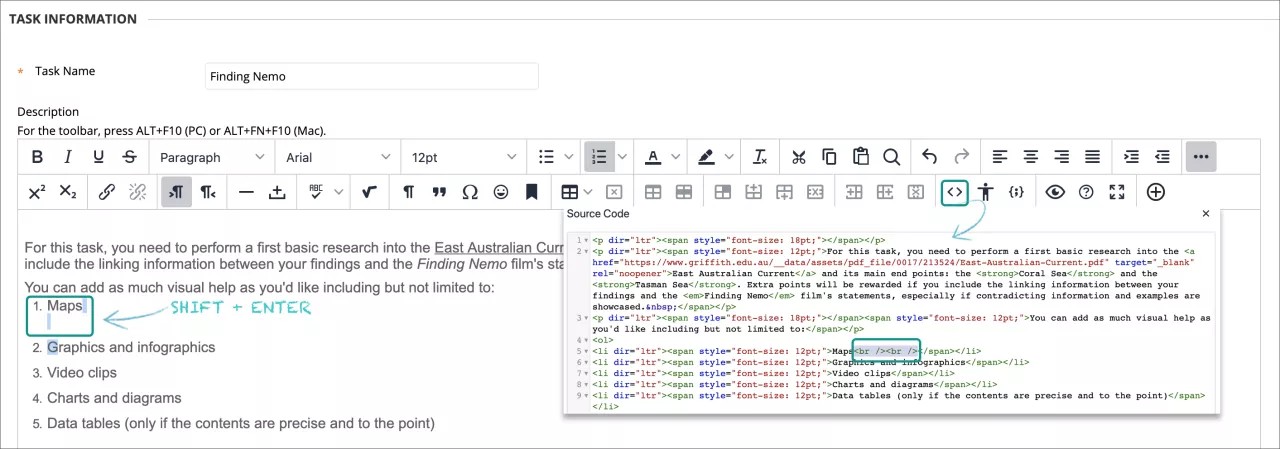Open the Arial font family dropdown
The width and height of the screenshot is (1280, 449).
pos(338,157)
